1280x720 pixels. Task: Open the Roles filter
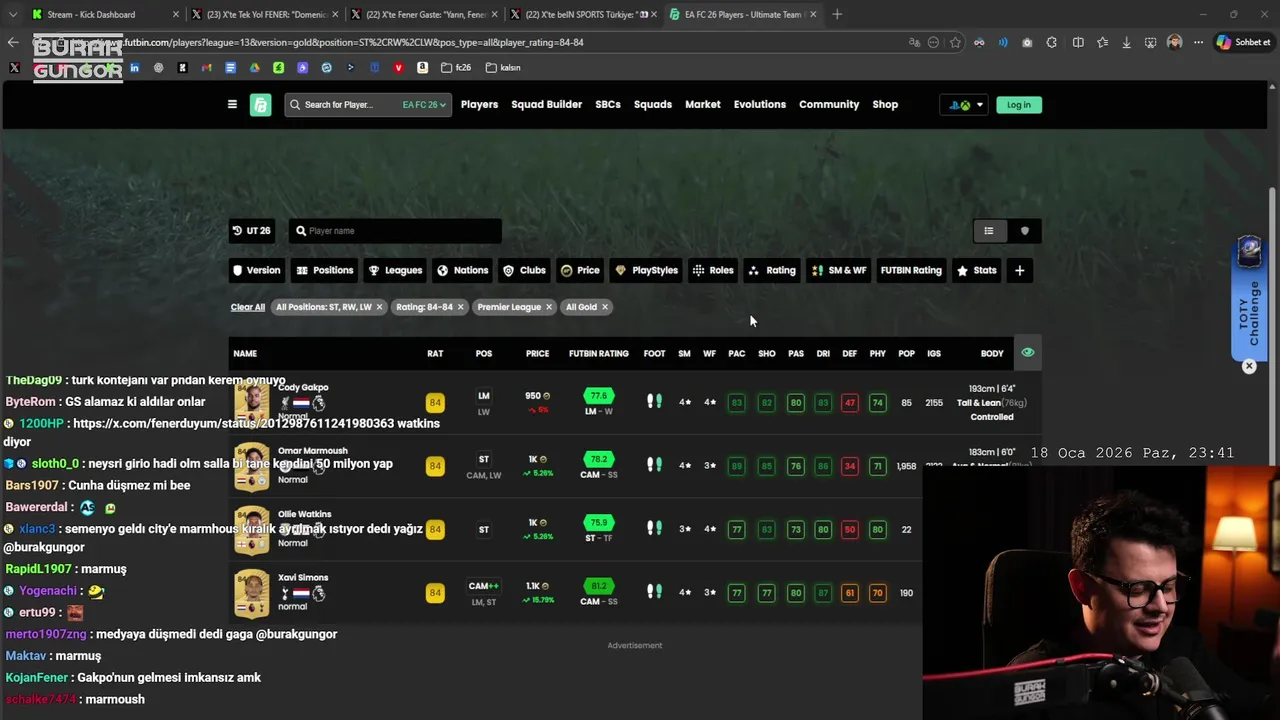point(714,271)
